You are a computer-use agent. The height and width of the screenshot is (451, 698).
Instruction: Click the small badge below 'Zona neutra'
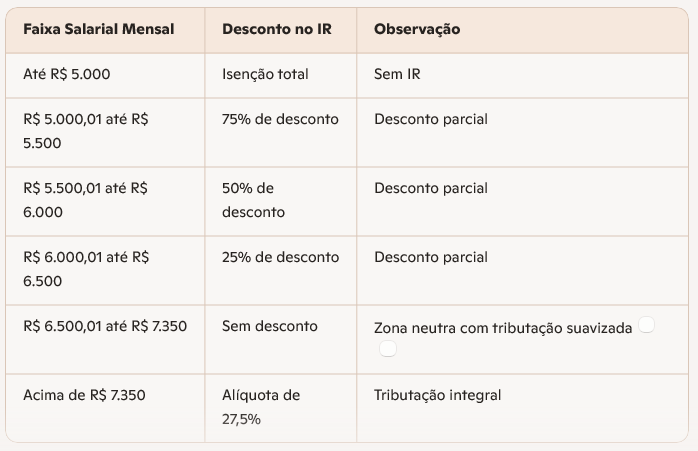click(388, 348)
